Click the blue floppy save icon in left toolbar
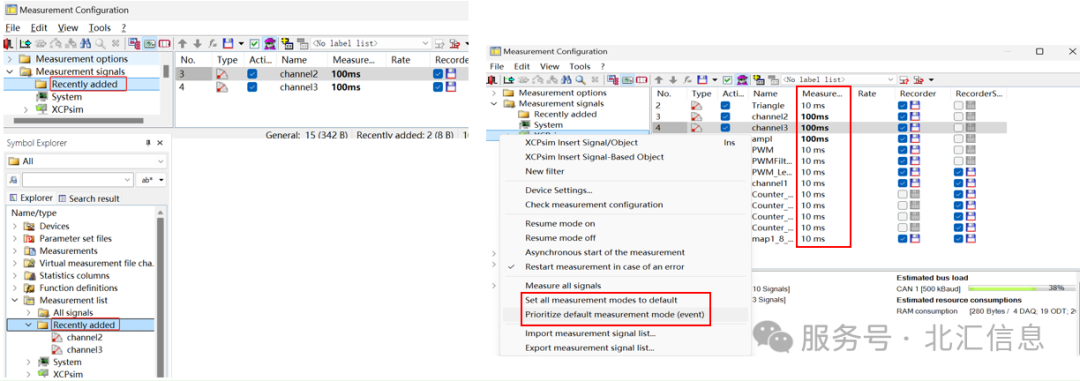 pos(228,43)
